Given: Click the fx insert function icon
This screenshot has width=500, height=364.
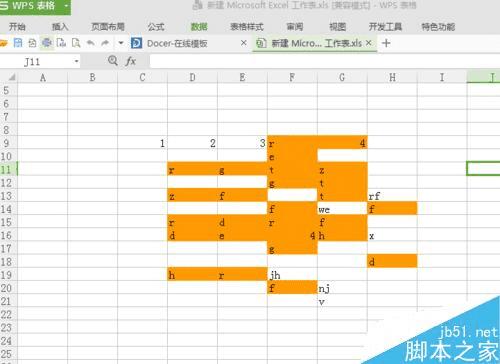Looking at the screenshot, I should click(130, 61).
